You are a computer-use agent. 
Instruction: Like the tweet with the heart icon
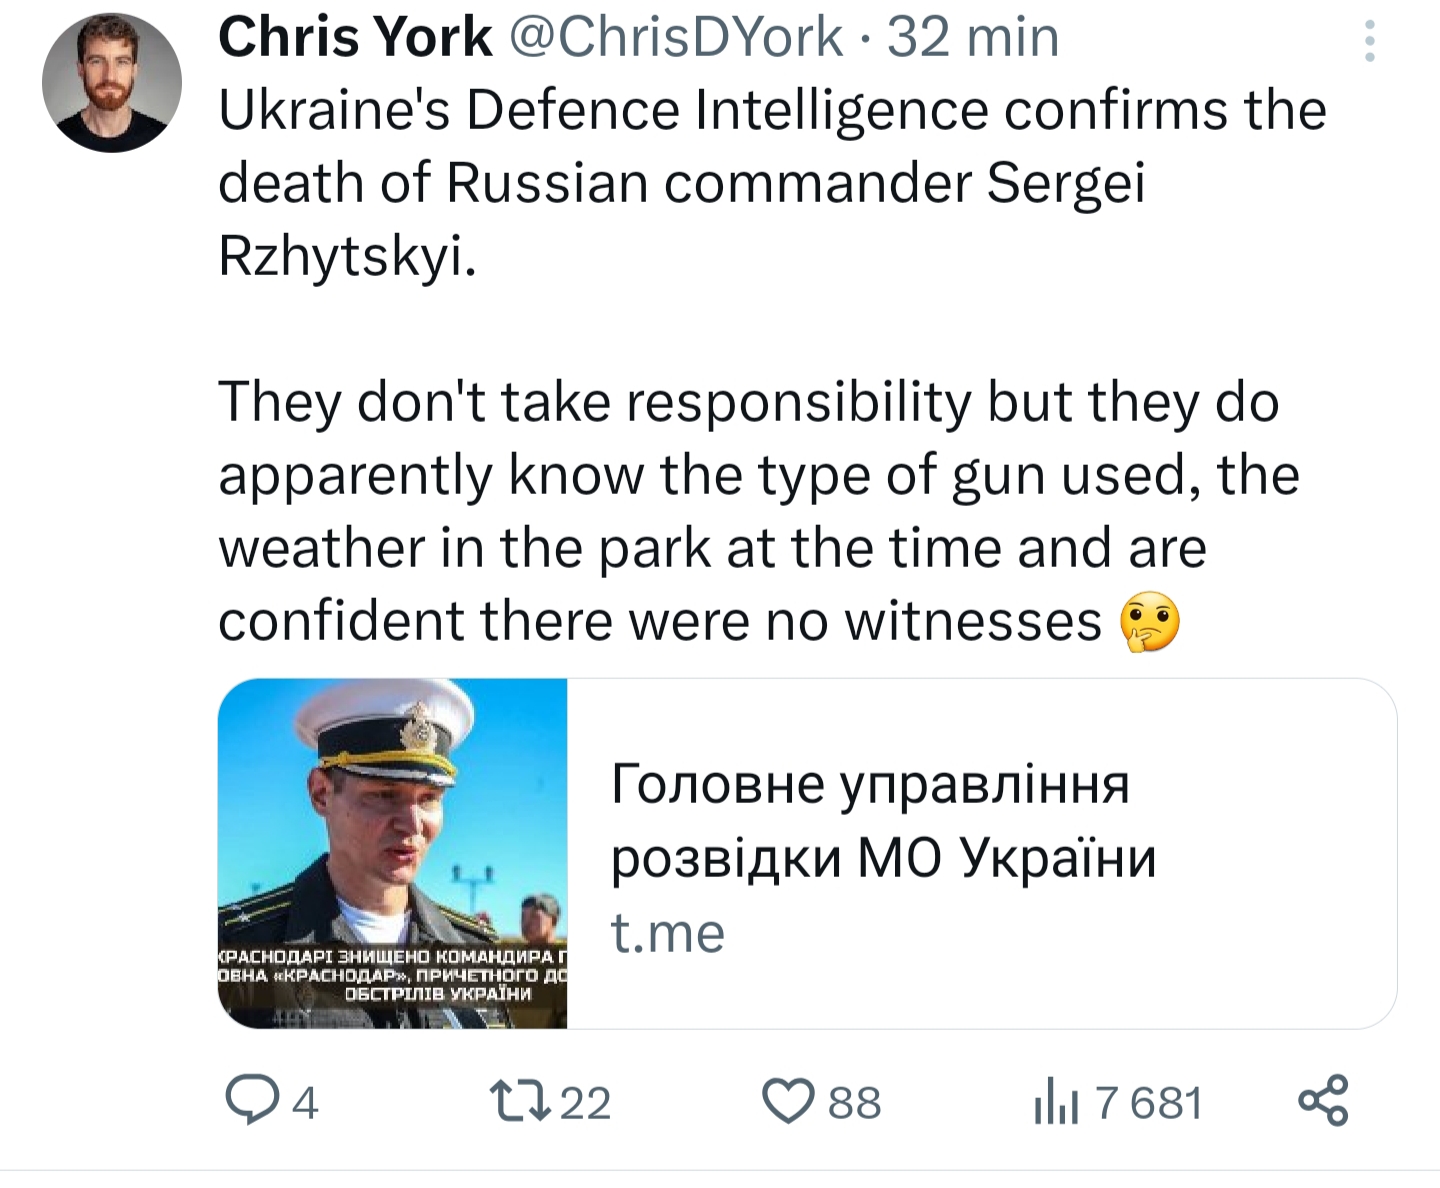[789, 1101]
